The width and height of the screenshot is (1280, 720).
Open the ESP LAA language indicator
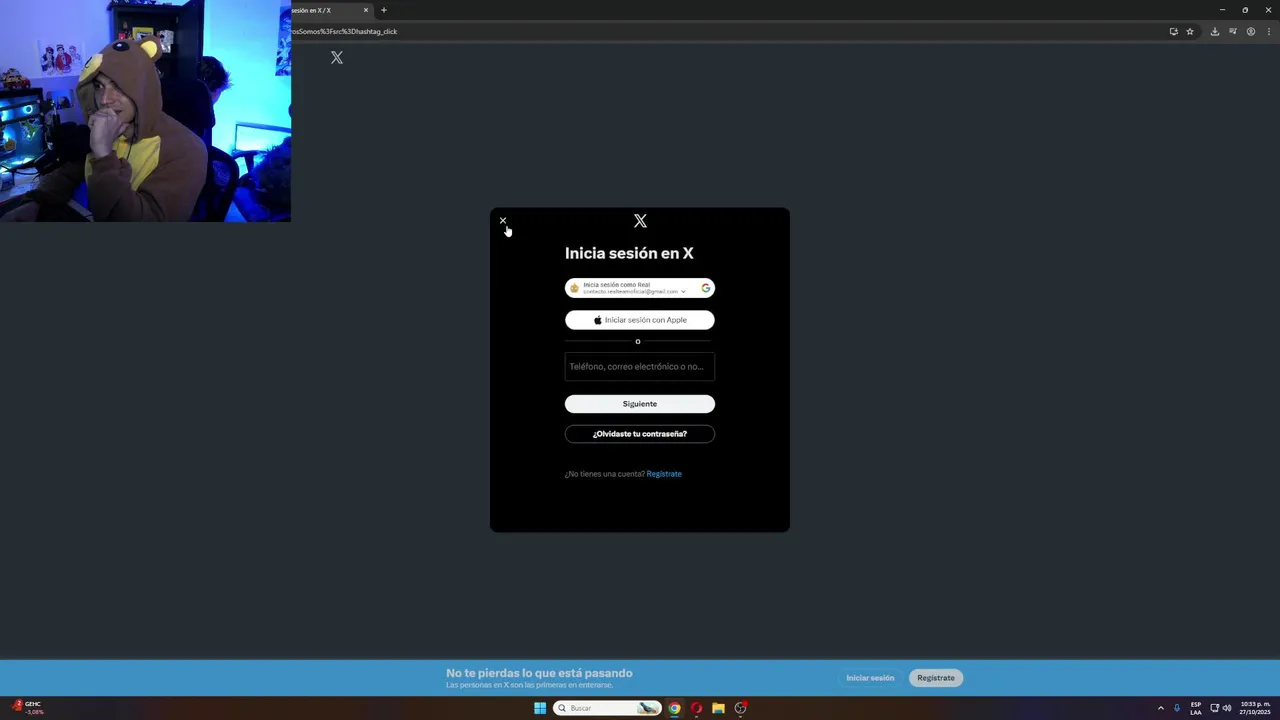pyautogui.click(x=1196, y=708)
